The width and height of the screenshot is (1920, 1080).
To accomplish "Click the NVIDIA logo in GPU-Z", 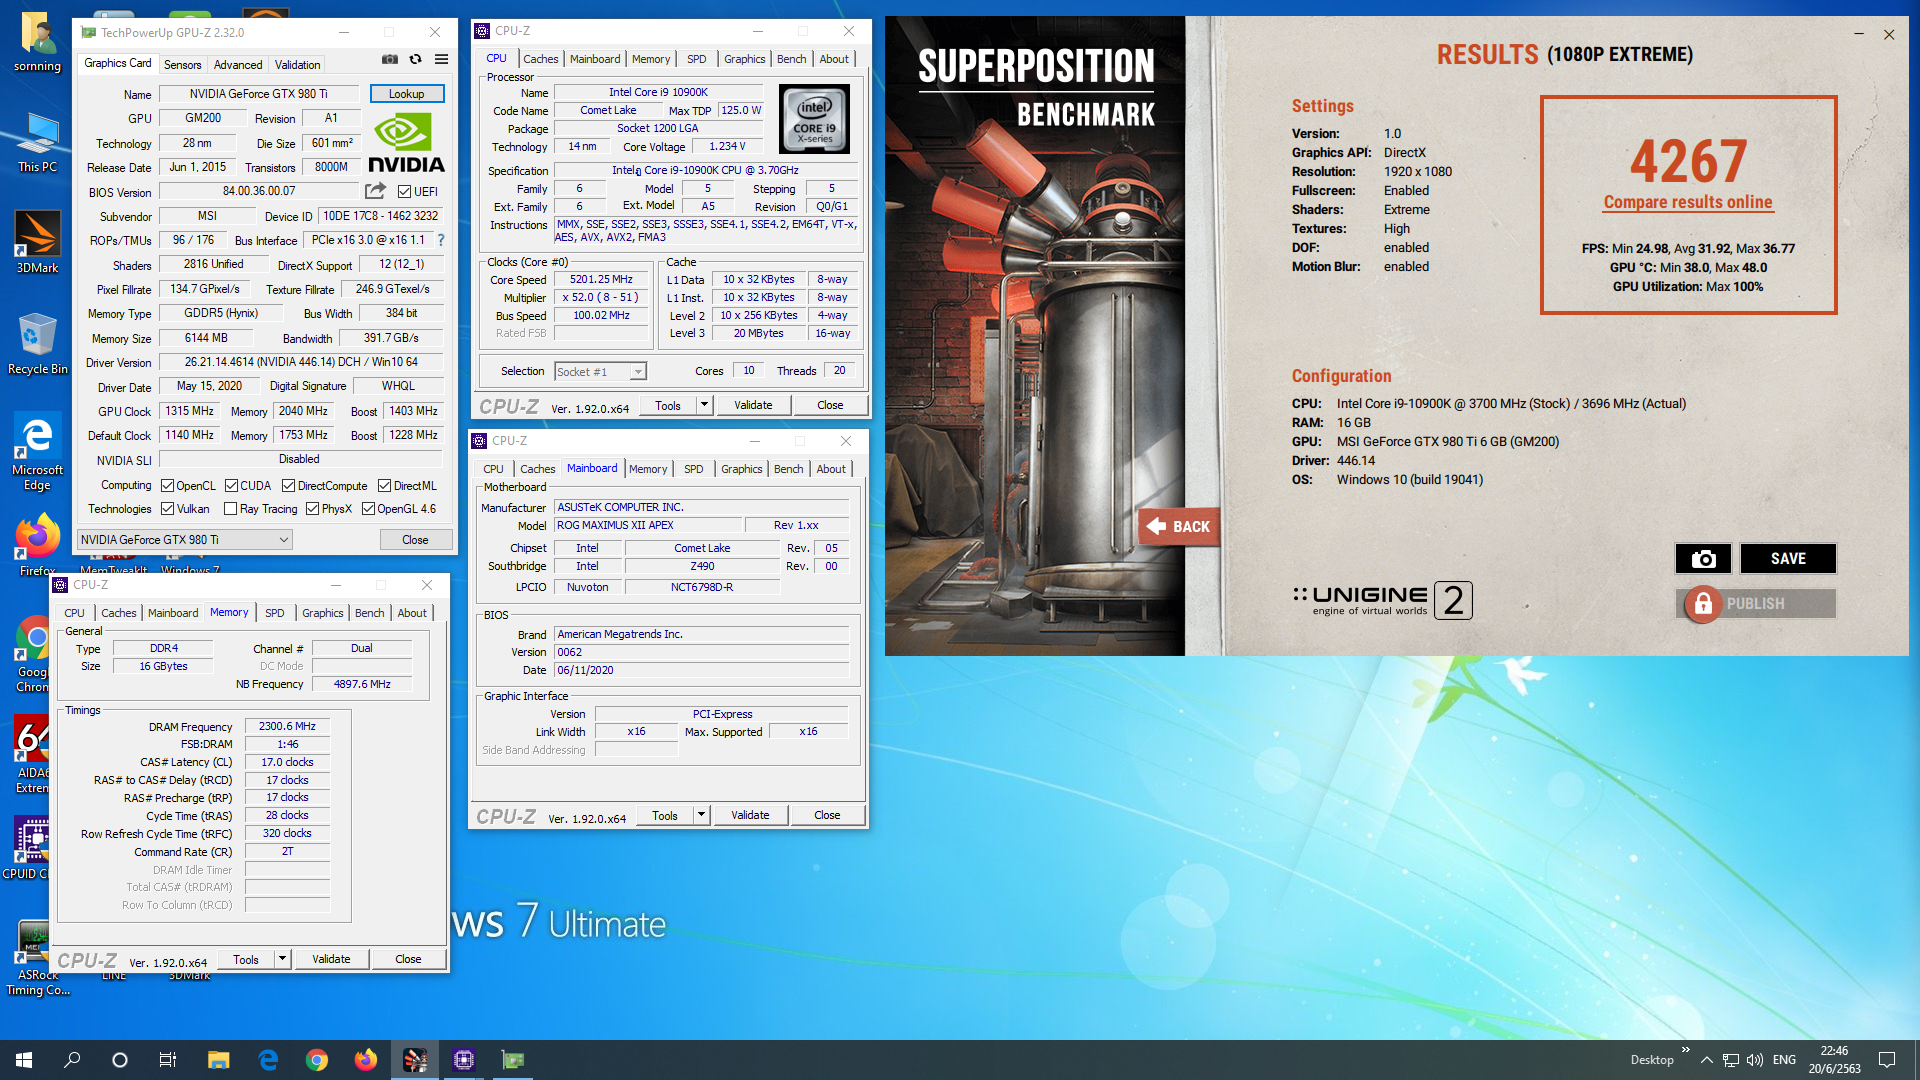I will 406,144.
